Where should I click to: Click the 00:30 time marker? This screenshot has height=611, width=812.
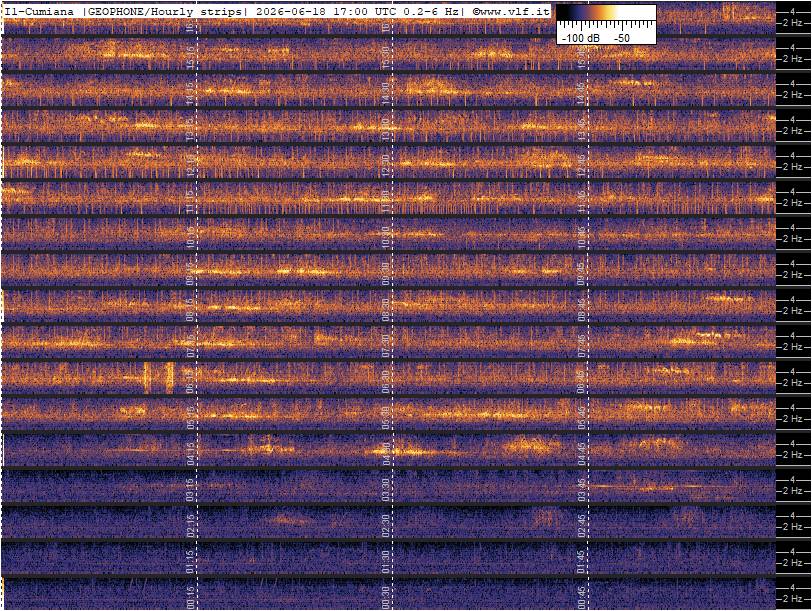point(385,598)
